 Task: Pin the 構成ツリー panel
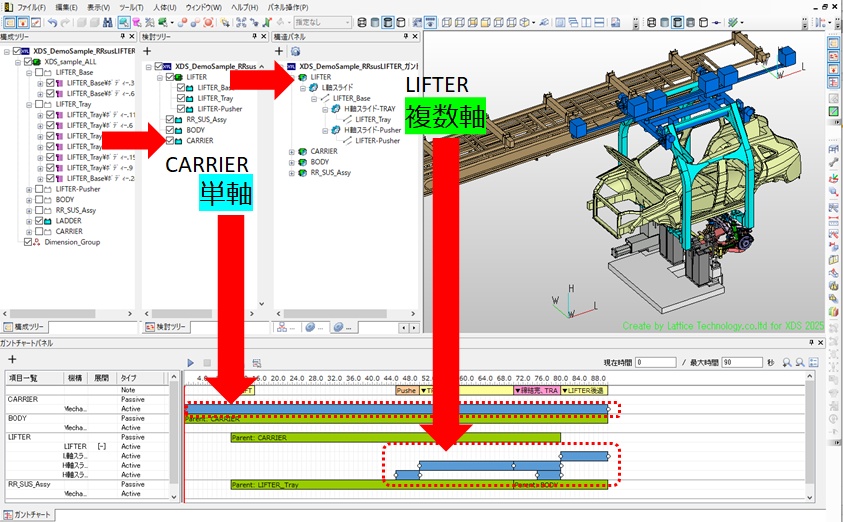click(124, 36)
